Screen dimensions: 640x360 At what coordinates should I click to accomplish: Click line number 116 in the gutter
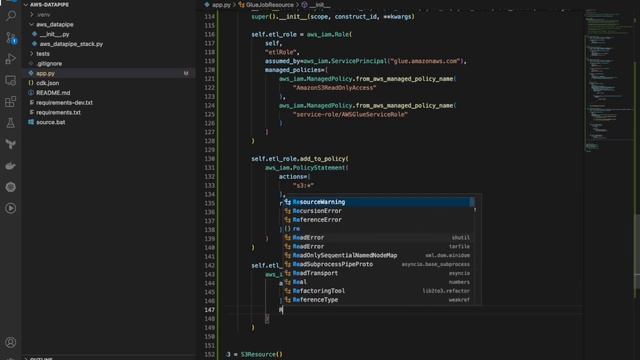[209, 34]
